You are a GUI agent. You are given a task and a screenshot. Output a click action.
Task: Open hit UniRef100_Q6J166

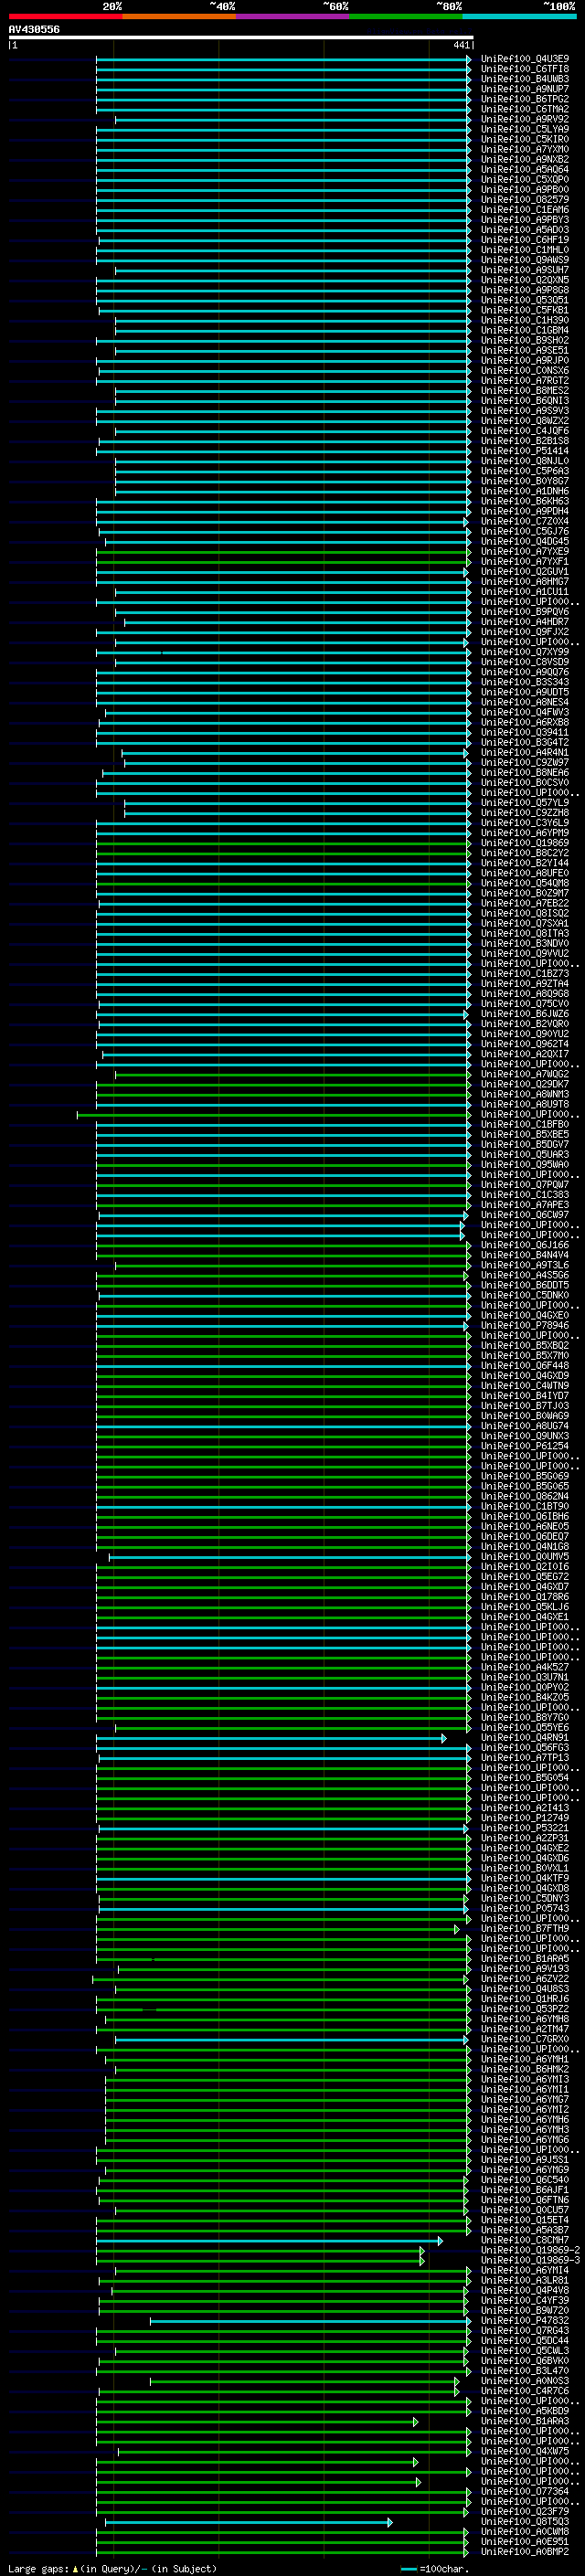(525, 1245)
